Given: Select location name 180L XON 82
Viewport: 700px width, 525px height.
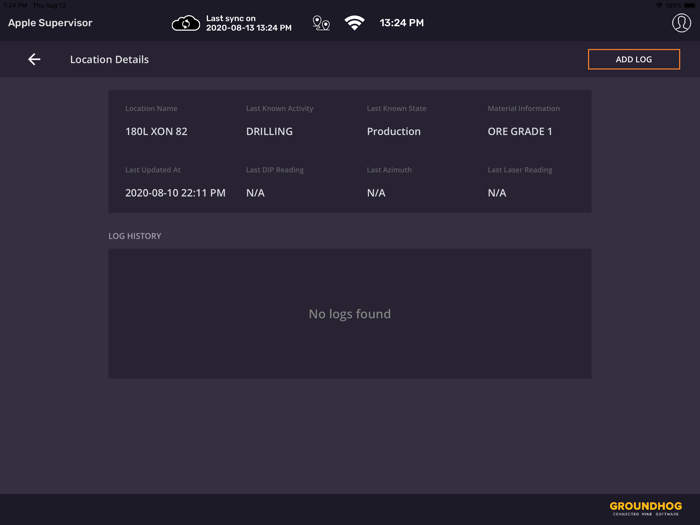Looking at the screenshot, I should 156,132.
